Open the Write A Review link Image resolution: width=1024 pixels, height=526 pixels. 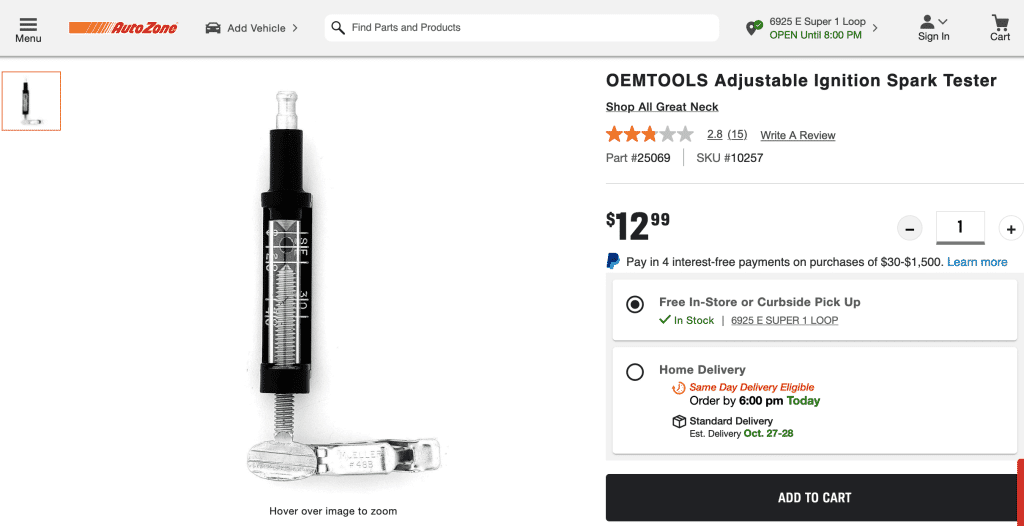pos(797,135)
